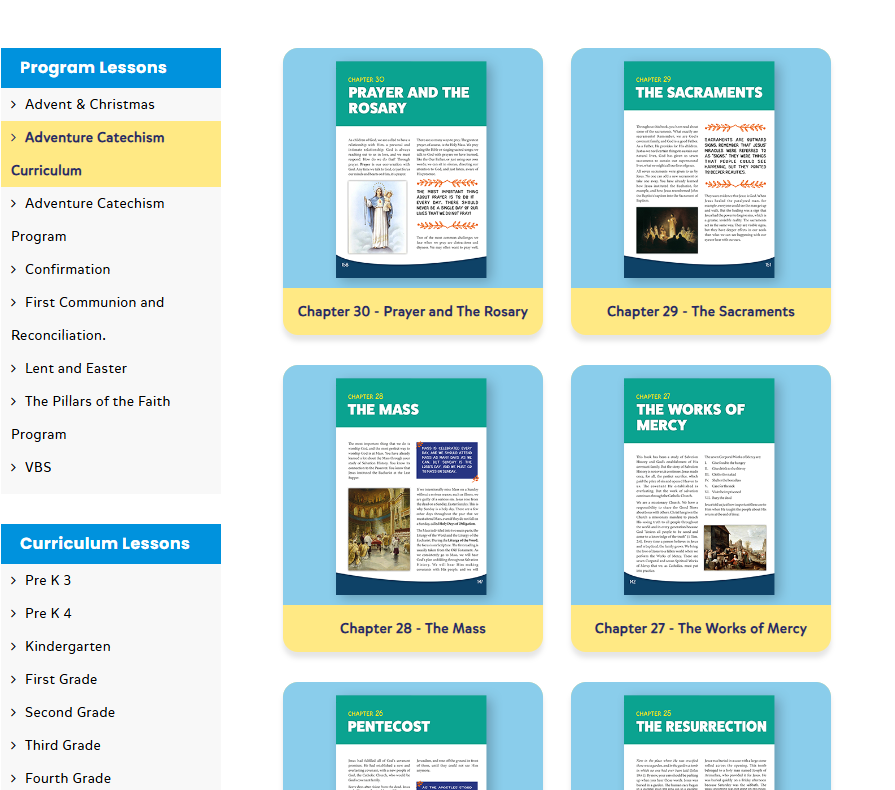The image size is (895, 790).
Task: Expand the VBS chevron arrow
Action: 14,467
